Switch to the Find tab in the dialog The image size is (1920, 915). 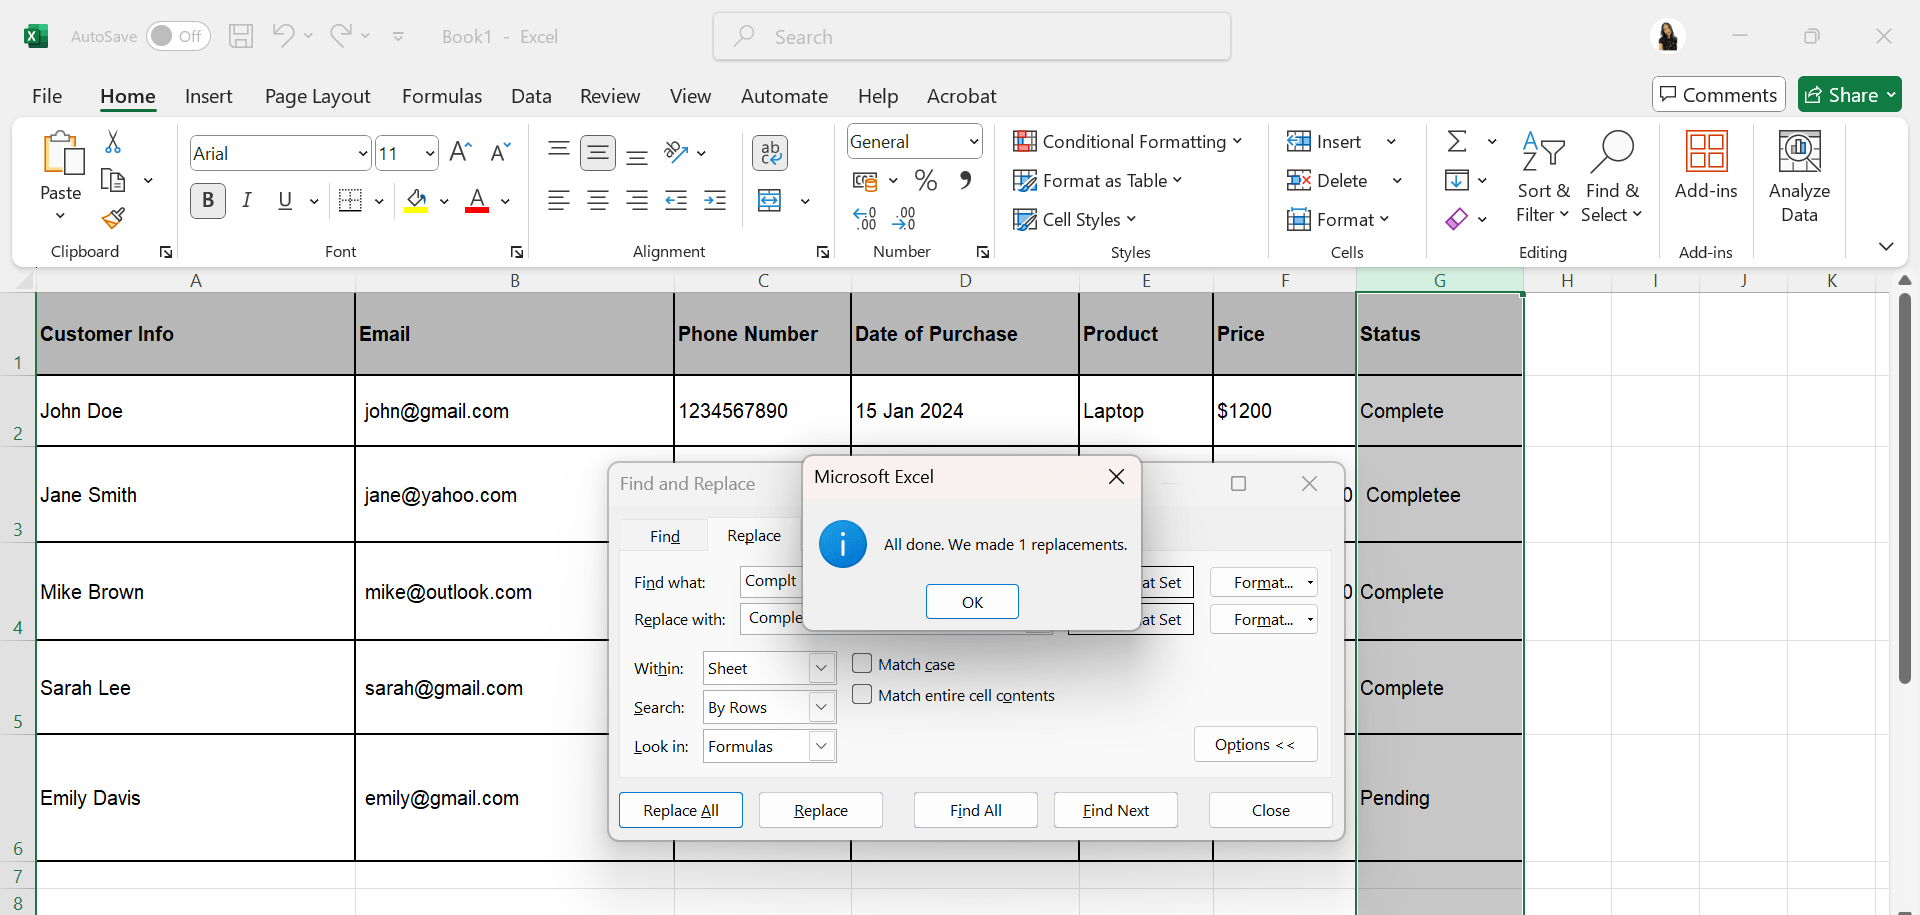[664, 536]
